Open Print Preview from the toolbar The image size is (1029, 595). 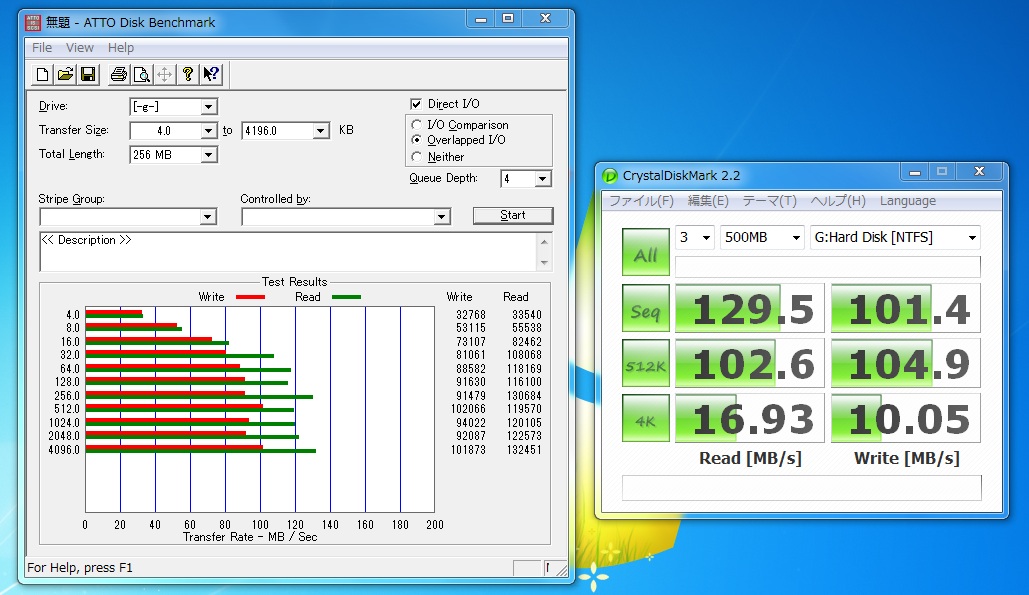point(142,74)
